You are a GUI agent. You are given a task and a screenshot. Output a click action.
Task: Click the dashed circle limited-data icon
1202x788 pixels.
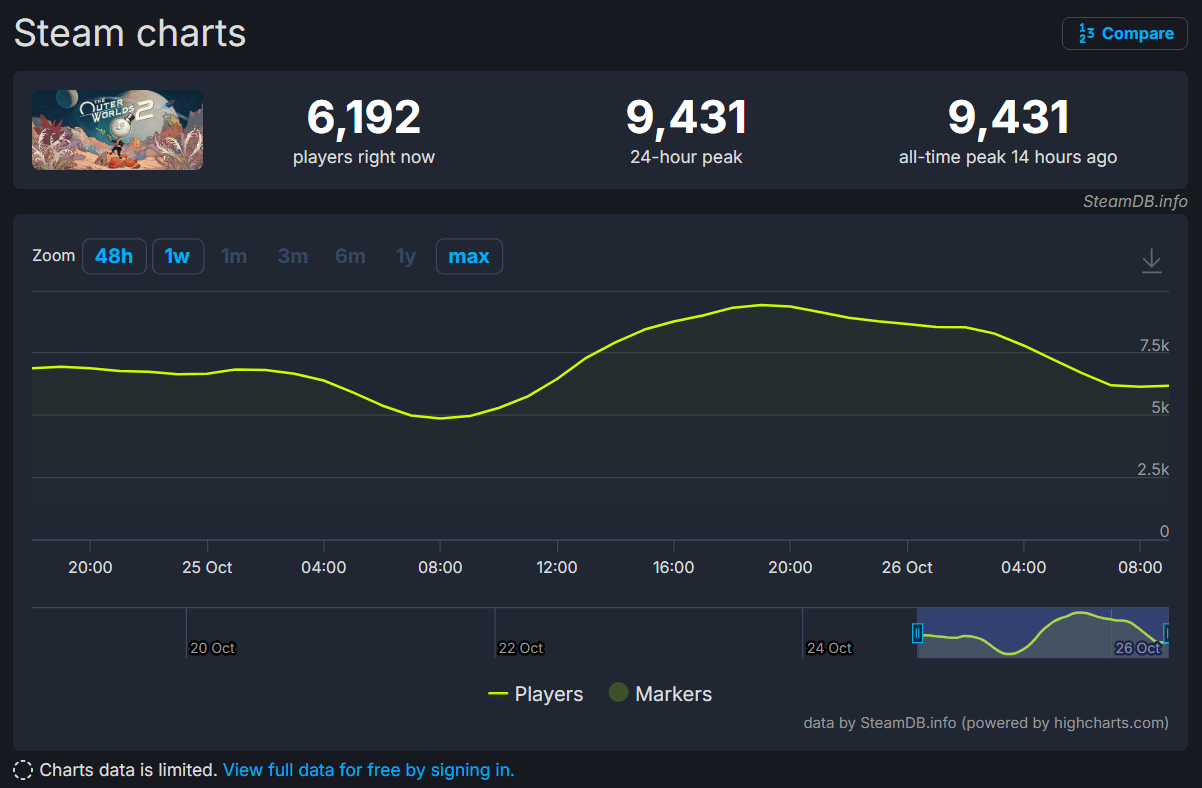pyautogui.click(x=23, y=770)
